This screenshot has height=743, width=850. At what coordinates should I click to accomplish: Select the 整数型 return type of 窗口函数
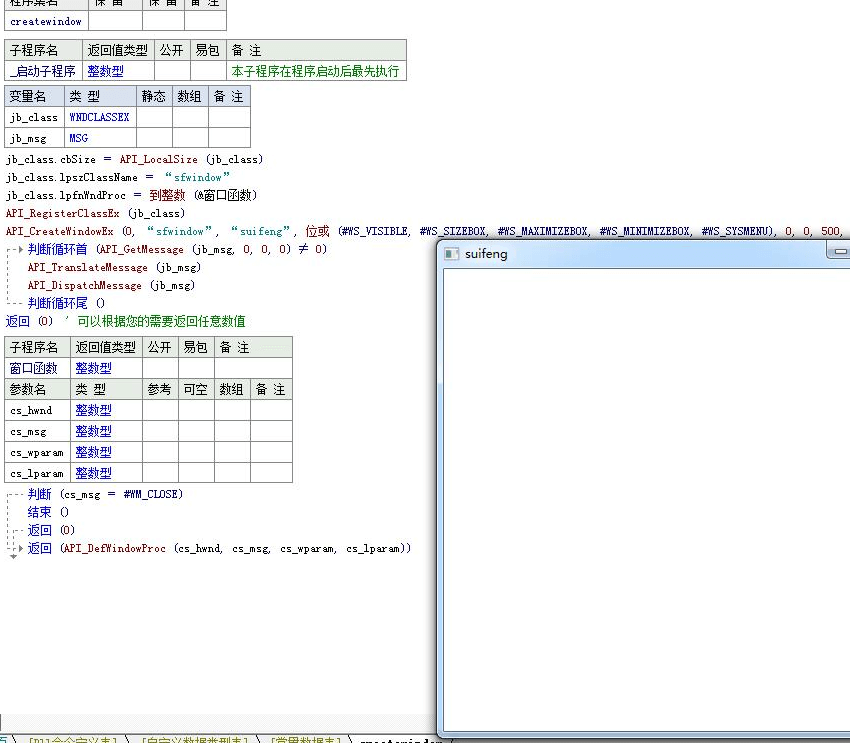click(x=94, y=368)
